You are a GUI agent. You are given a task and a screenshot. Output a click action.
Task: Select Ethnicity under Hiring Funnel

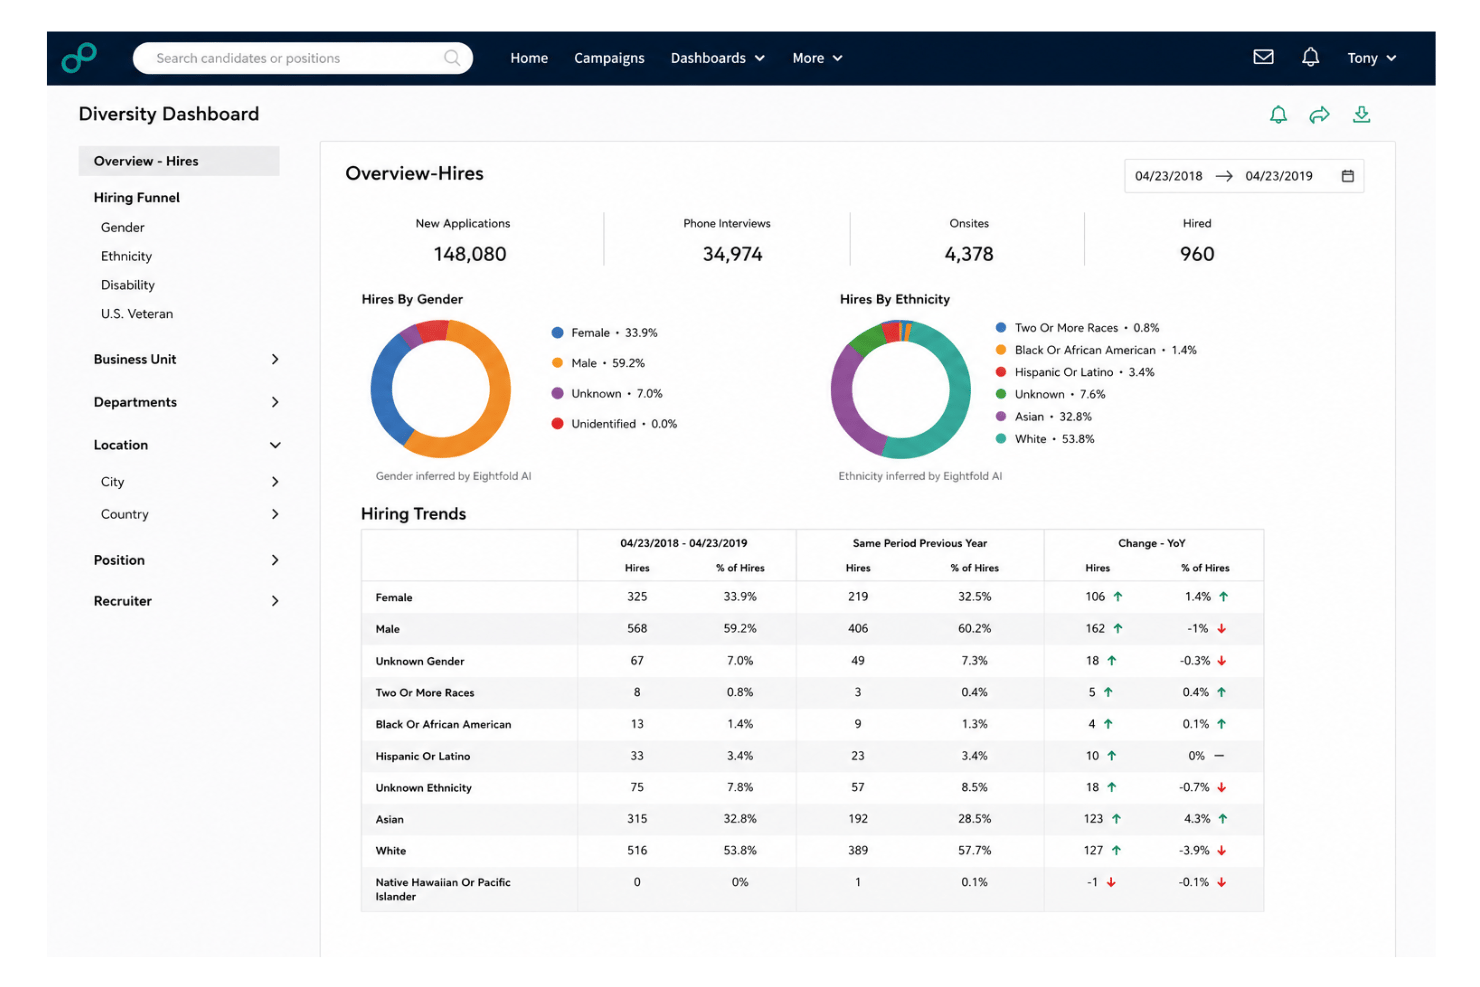coord(126,257)
